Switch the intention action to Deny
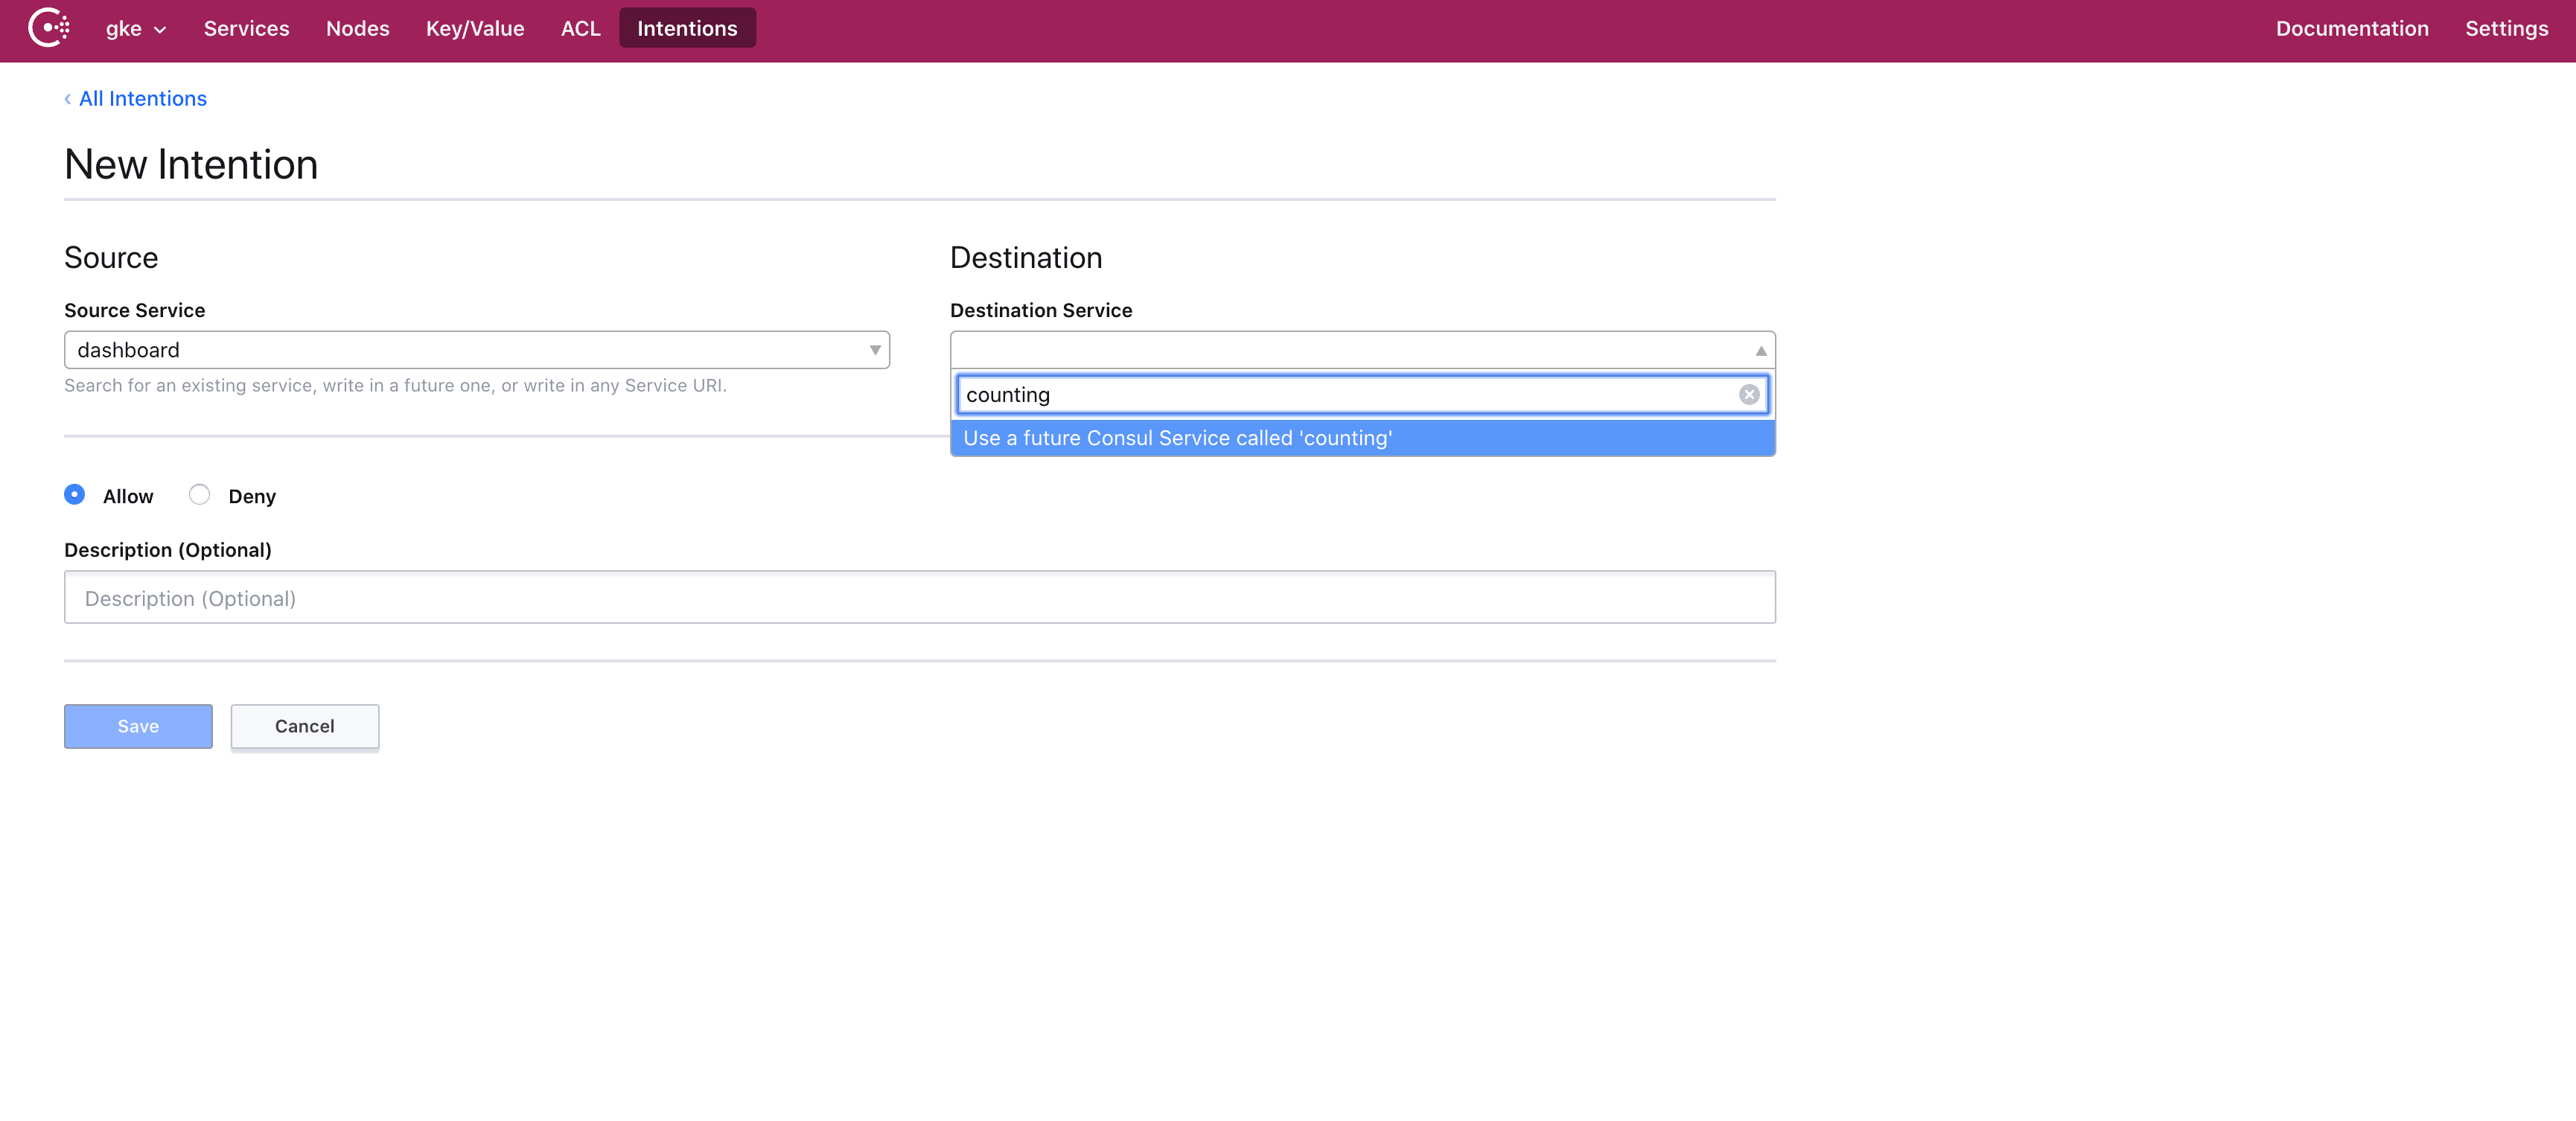 [x=199, y=494]
